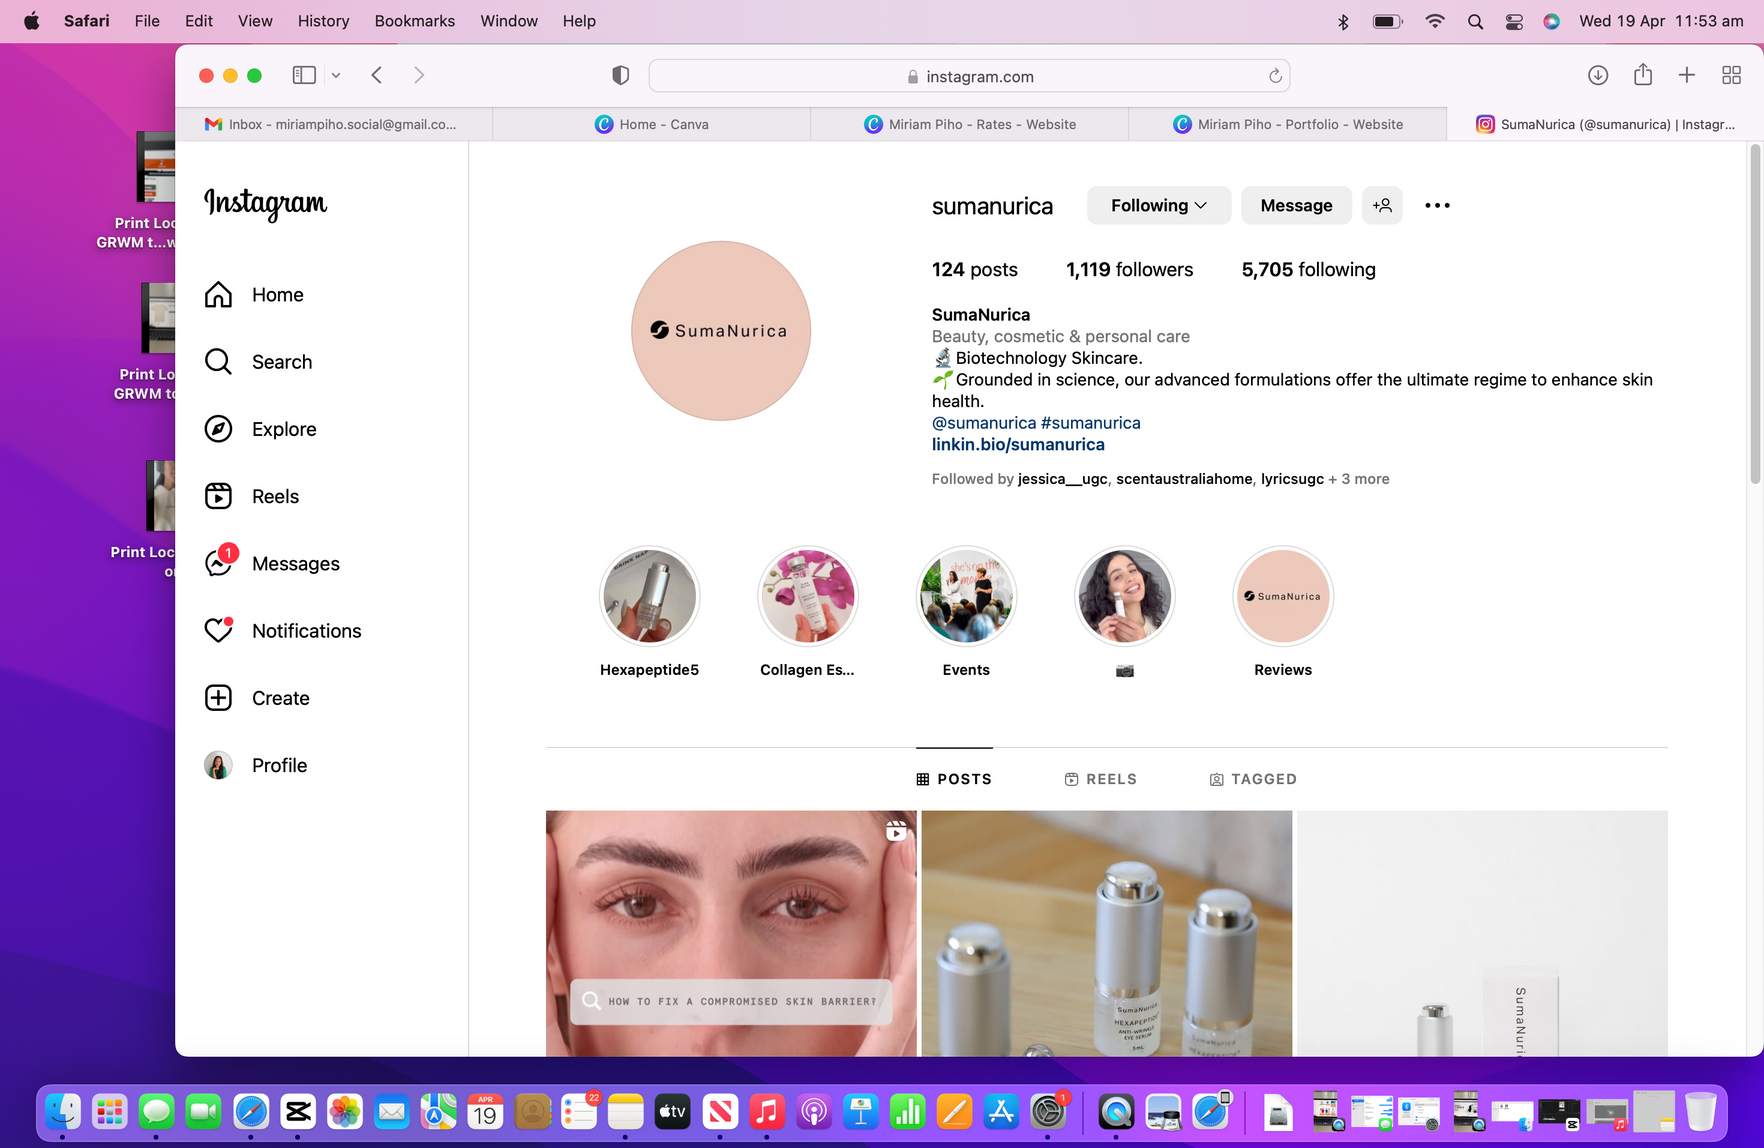
Task: Open the camera emoji story highlight
Action: click(1124, 596)
